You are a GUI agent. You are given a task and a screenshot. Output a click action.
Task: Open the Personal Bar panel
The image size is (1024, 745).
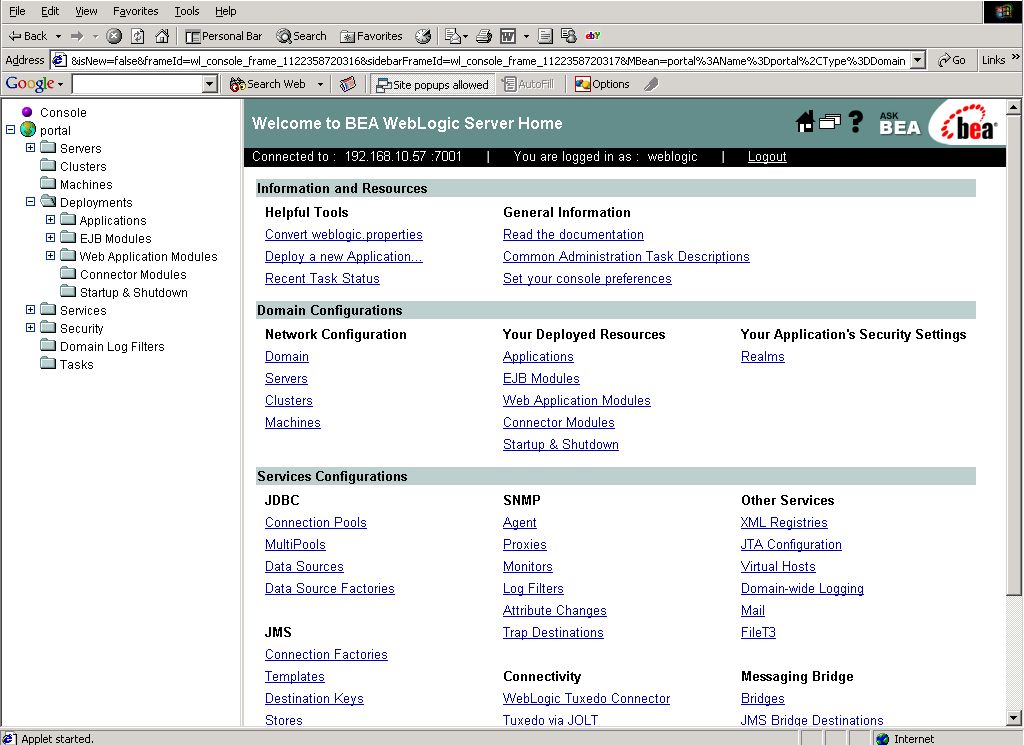tap(224, 36)
